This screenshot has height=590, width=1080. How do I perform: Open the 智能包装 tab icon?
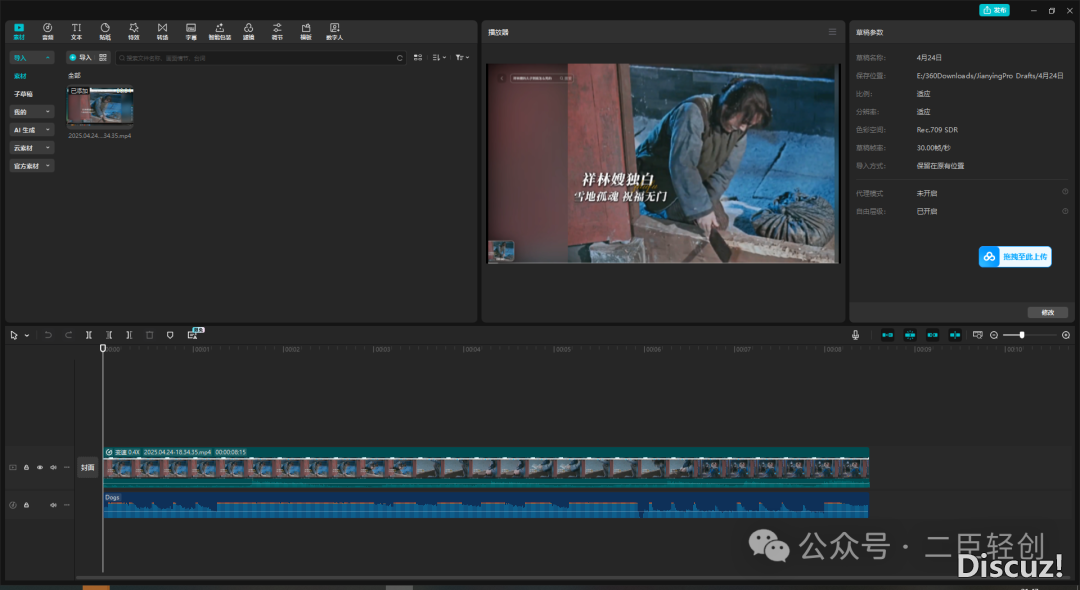click(x=220, y=31)
